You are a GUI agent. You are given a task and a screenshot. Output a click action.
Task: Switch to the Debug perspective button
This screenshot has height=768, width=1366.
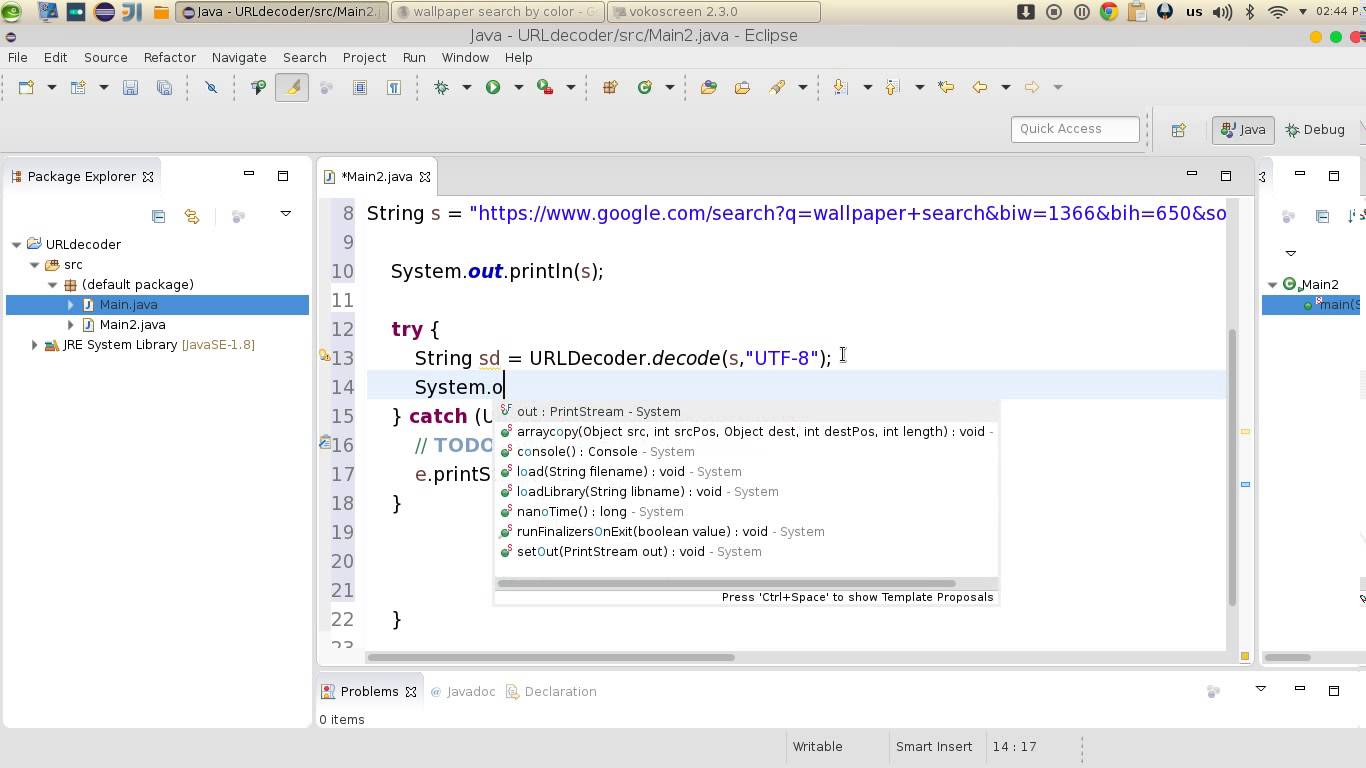point(1315,129)
